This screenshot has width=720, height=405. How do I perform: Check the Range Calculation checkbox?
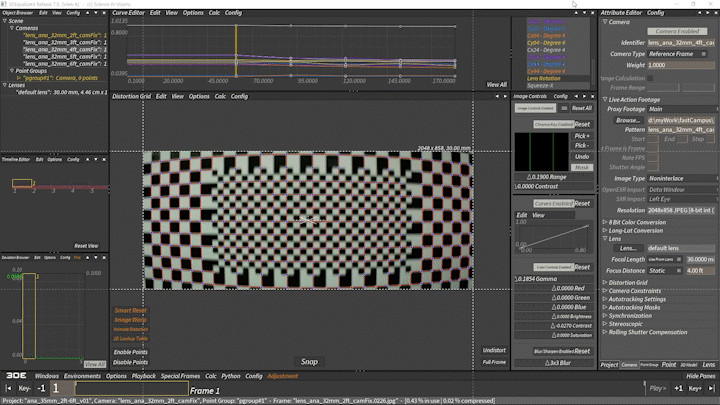click(x=650, y=79)
